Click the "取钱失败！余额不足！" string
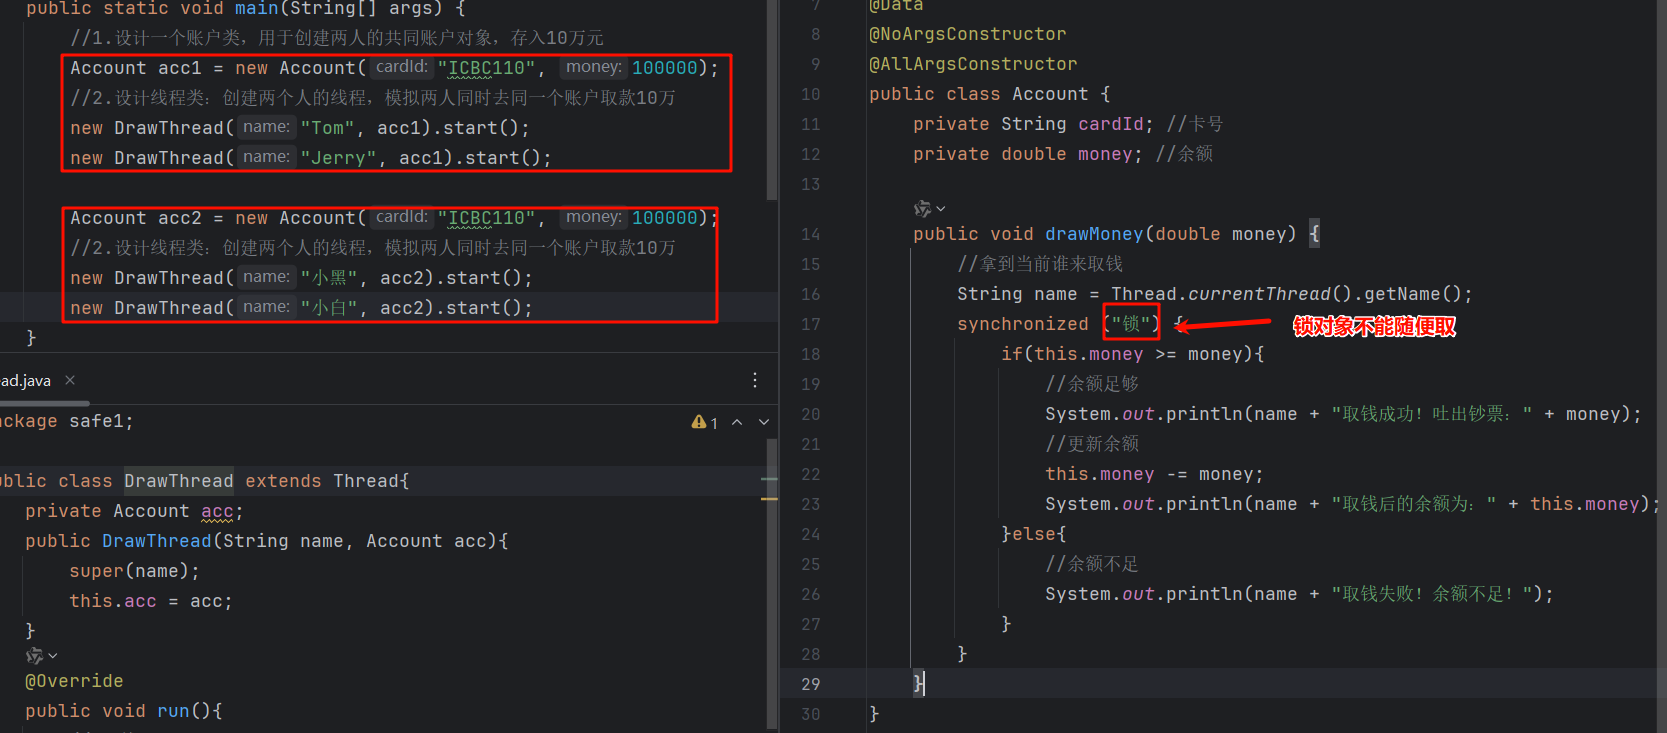Image resolution: width=1667 pixels, height=733 pixels. click(x=1431, y=594)
